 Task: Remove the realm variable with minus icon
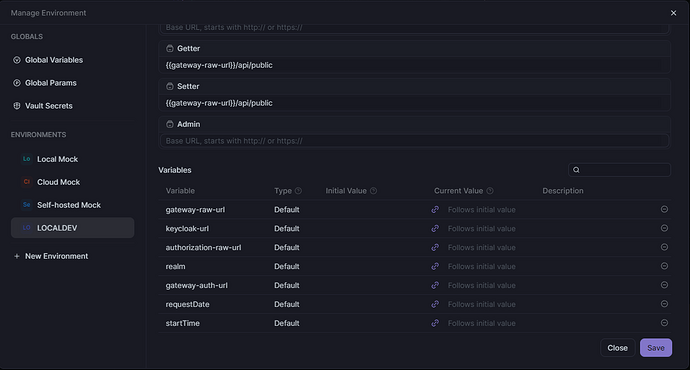coord(664,266)
